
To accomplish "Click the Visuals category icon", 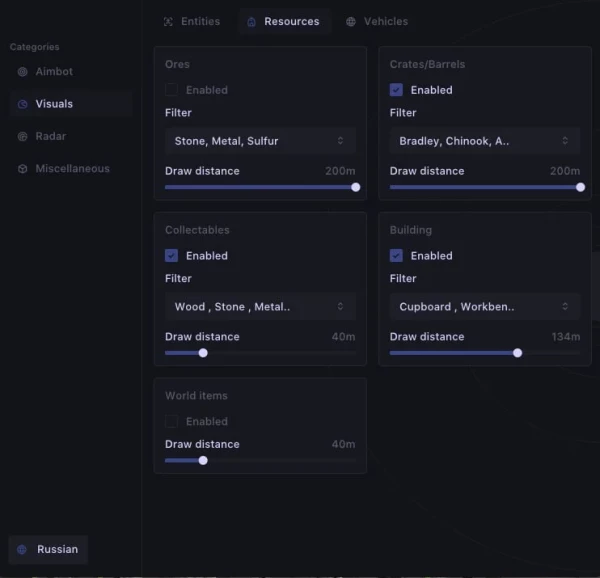I will coord(23,104).
